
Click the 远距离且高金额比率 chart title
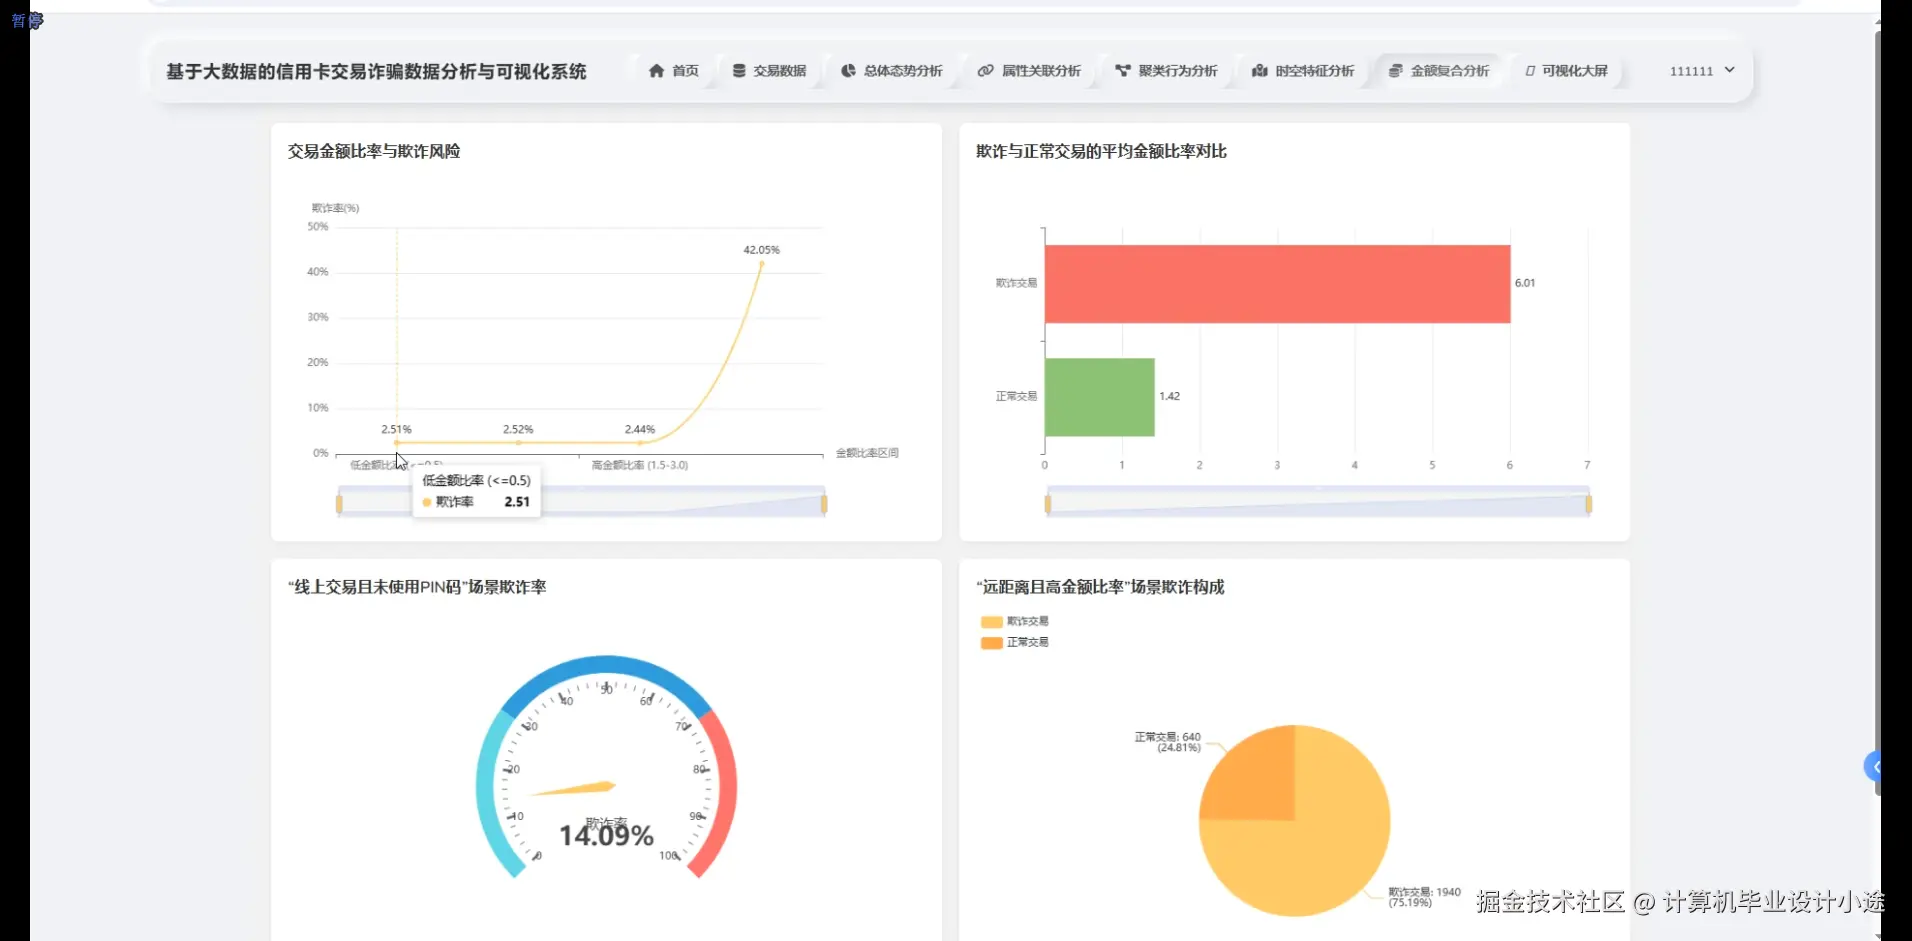[1100, 587]
